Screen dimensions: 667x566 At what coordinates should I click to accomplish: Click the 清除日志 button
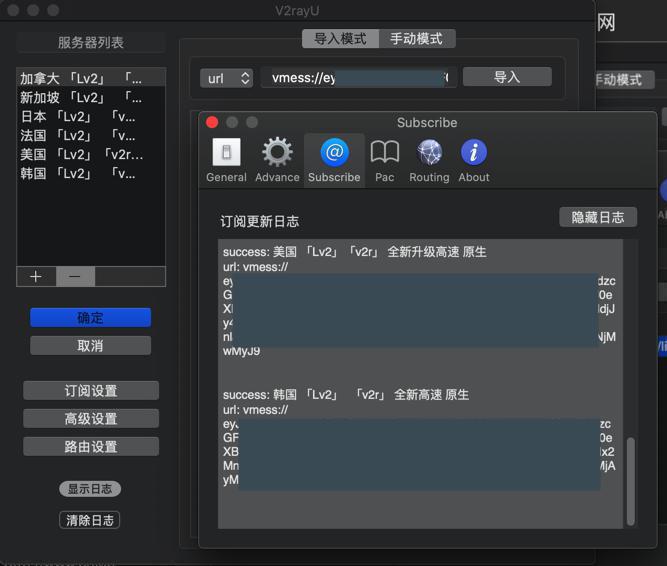point(90,520)
